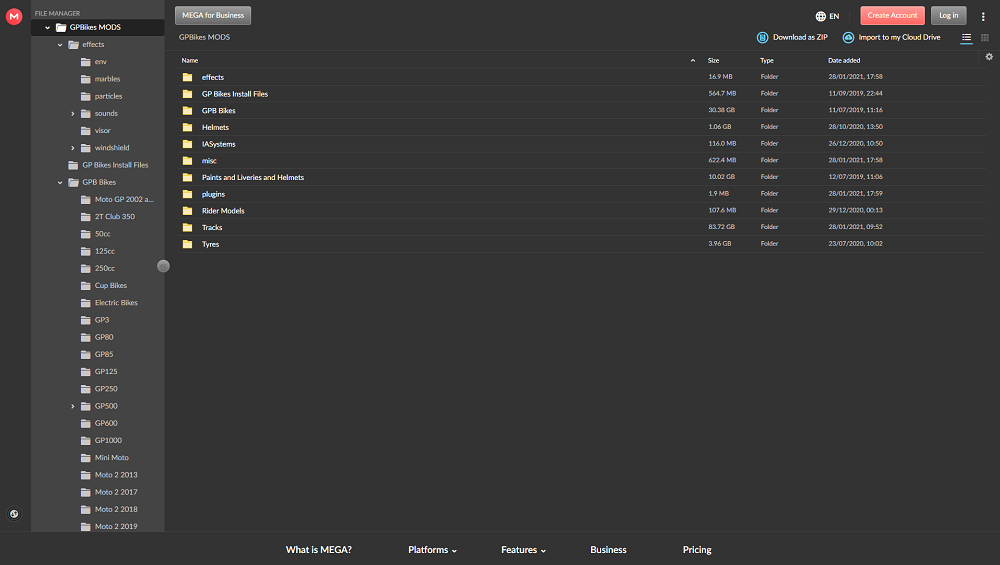Open the three-dot more options menu
The height and width of the screenshot is (565, 1000).
click(x=983, y=17)
